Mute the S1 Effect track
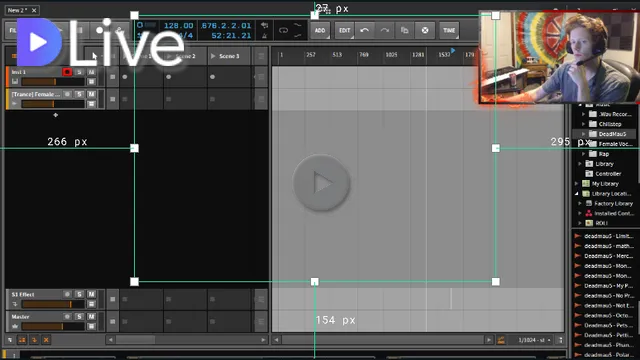640x360 pixels. tap(91, 294)
